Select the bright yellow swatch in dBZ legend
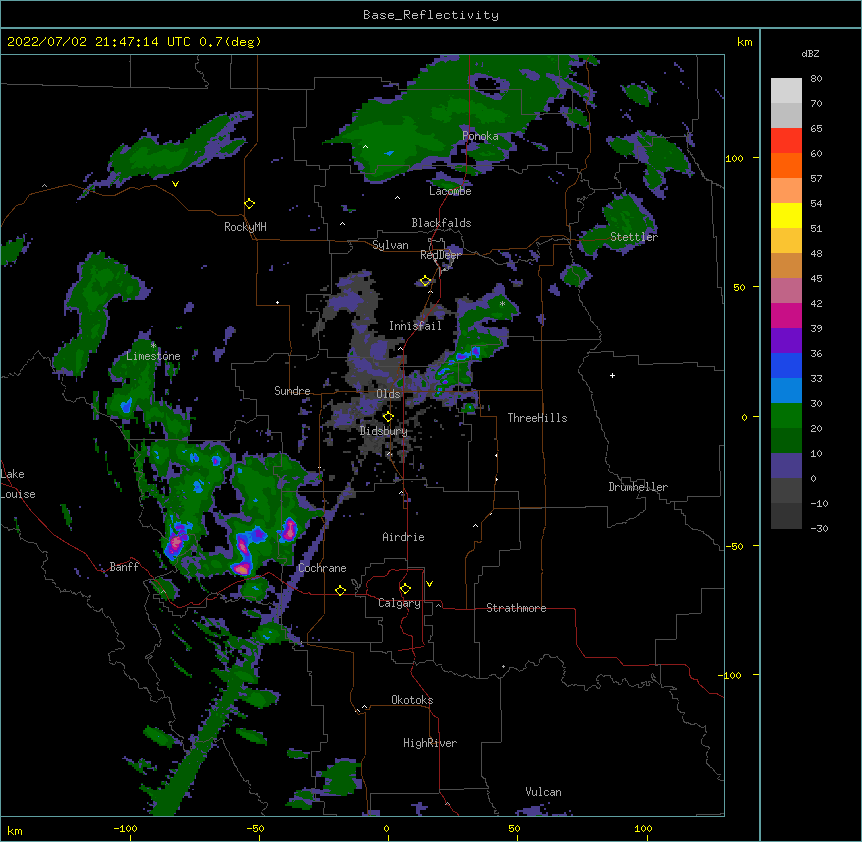This screenshot has height=842, width=862. pyautogui.click(x=786, y=215)
